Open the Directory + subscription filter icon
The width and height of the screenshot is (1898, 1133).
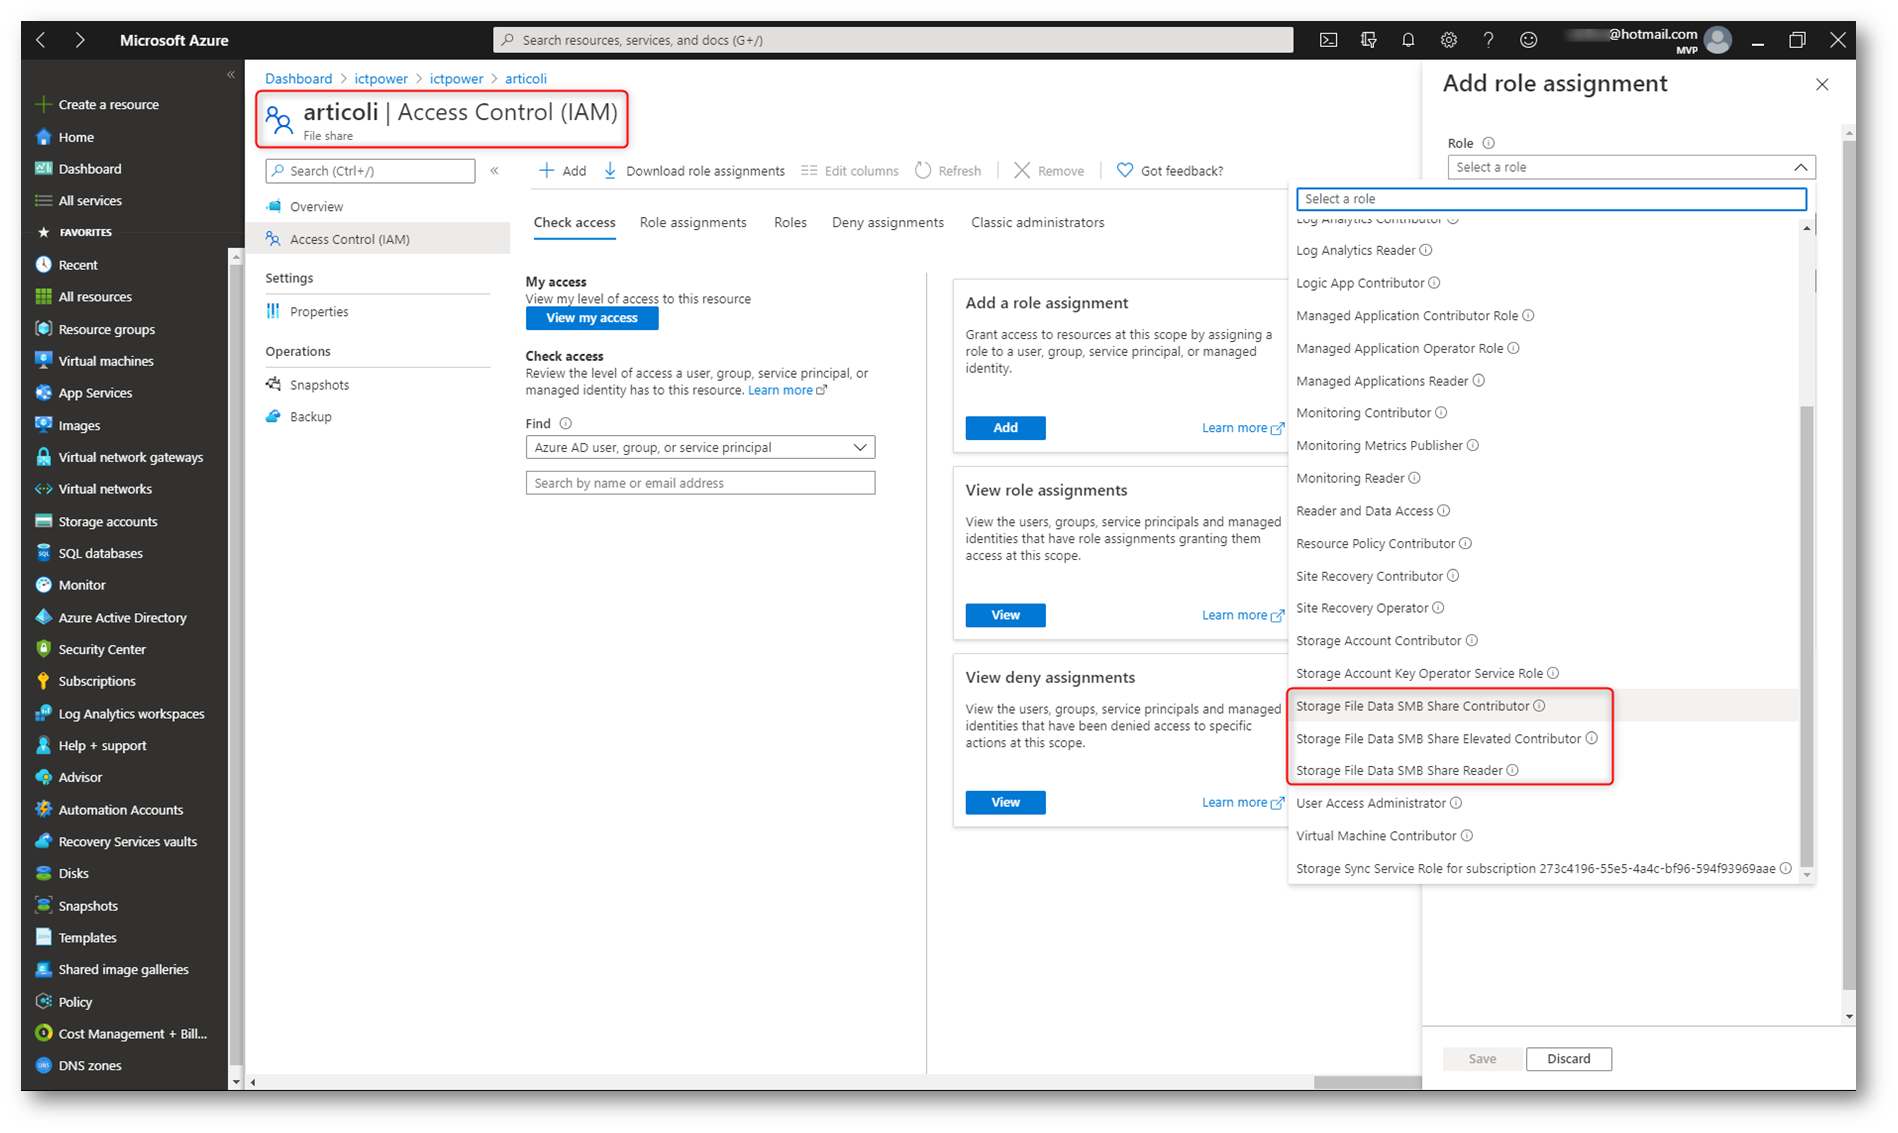coord(1368,40)
